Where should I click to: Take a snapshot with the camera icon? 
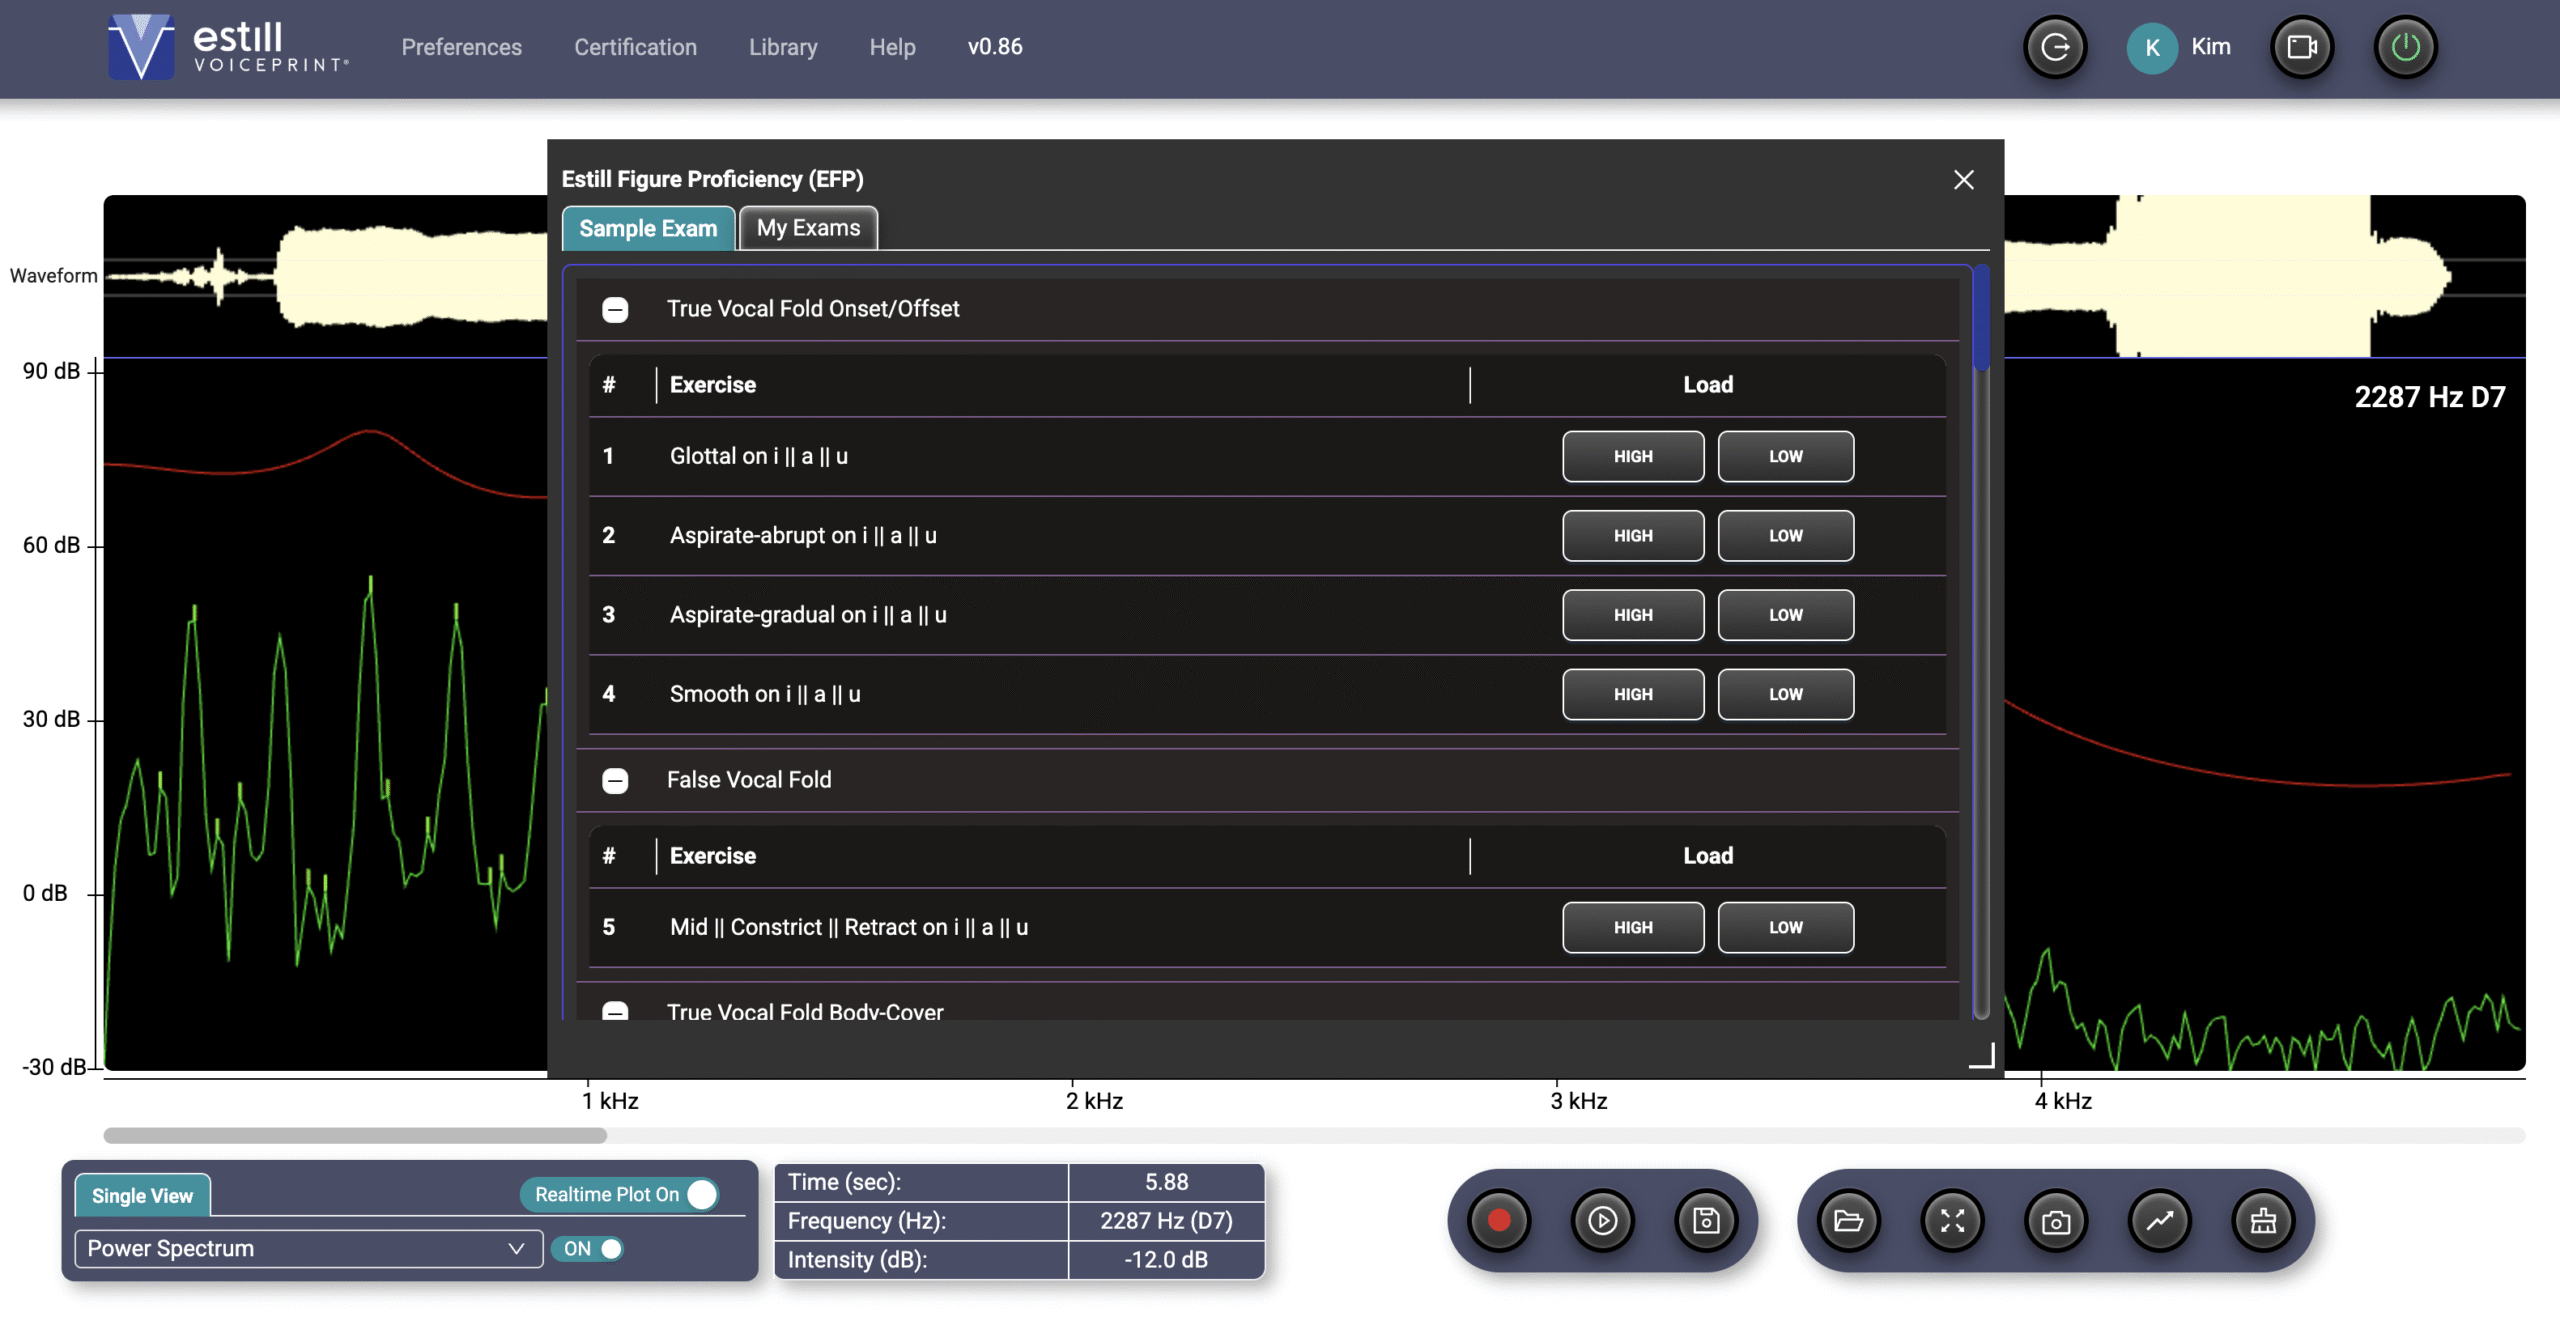pyautogui.click(x=2056, y=1220)
